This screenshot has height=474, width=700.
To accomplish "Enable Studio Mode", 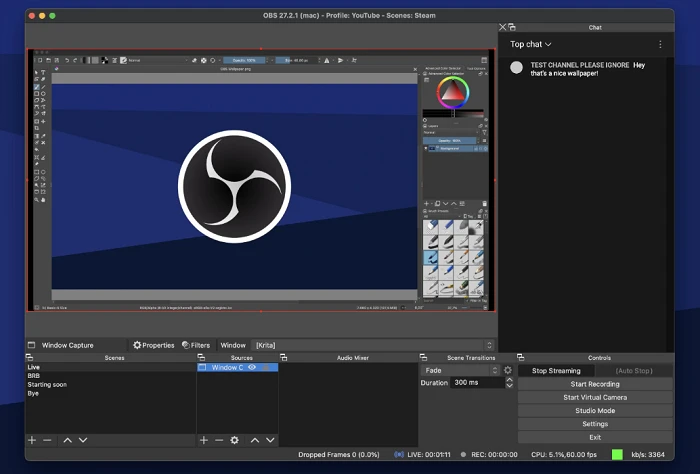I will 595,411.
